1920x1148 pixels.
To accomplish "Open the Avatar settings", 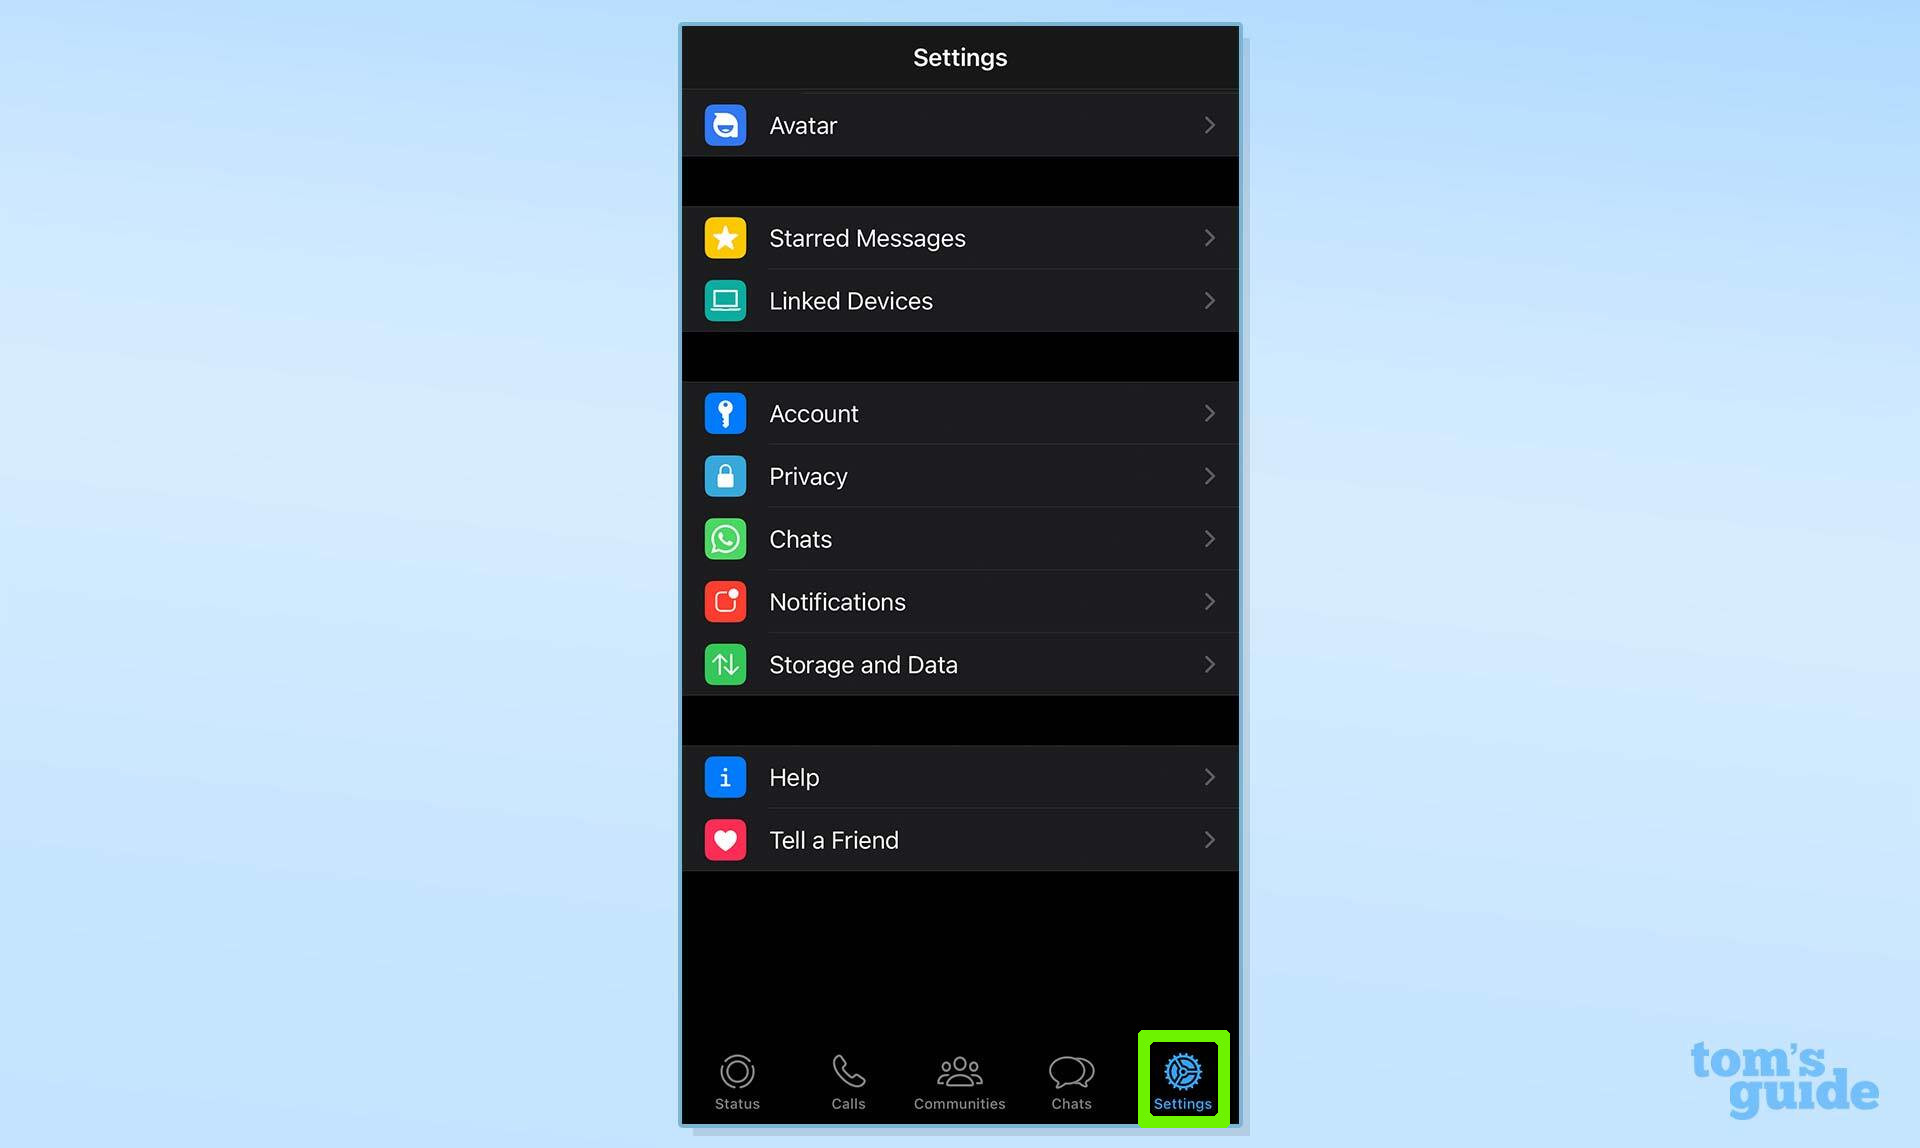I will pos(959,124).
